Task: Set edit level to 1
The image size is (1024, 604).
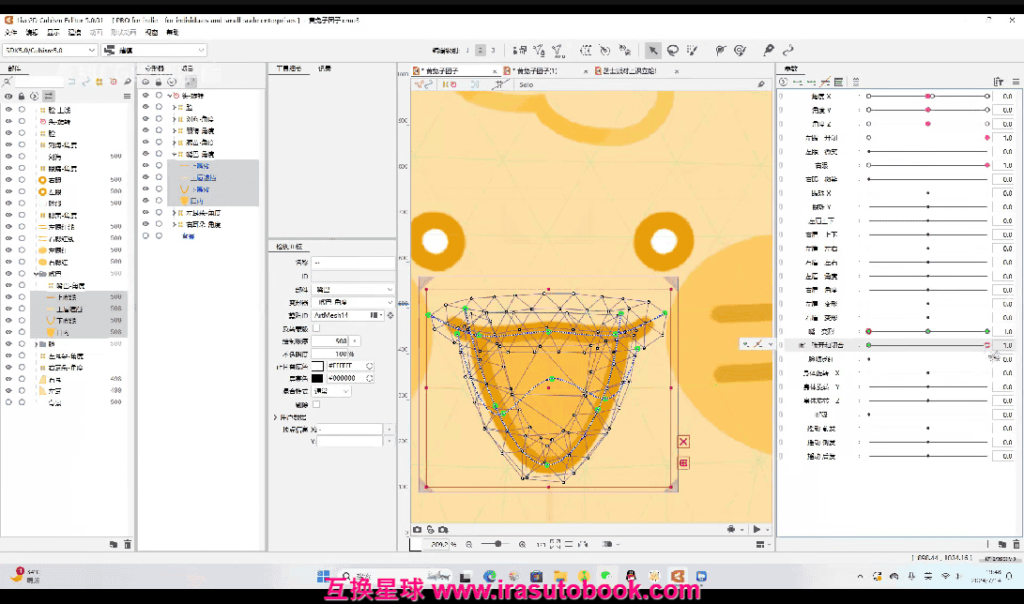Action: click(x=468, y=50)
